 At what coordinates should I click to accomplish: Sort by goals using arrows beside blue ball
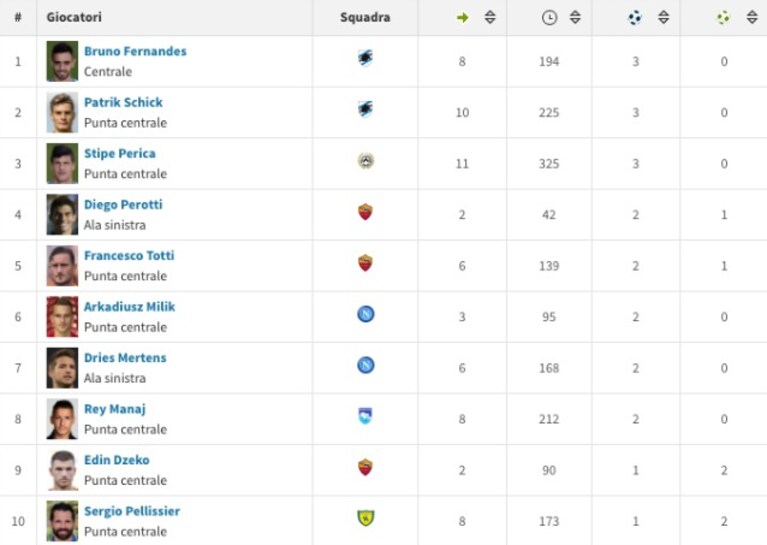click(663, 17)
